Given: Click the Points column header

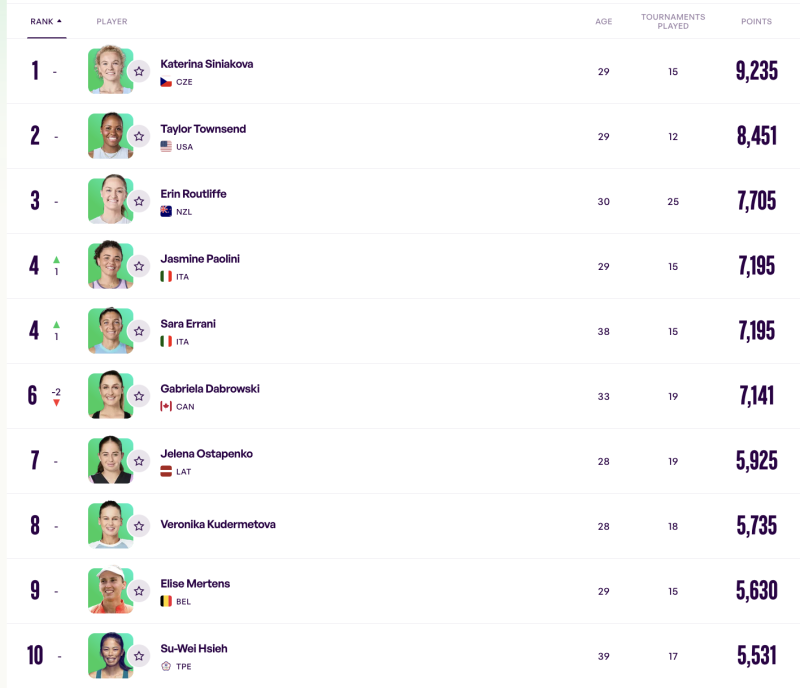Looking at the screenshot, I should pyautogui.click(x=756, y=21).
